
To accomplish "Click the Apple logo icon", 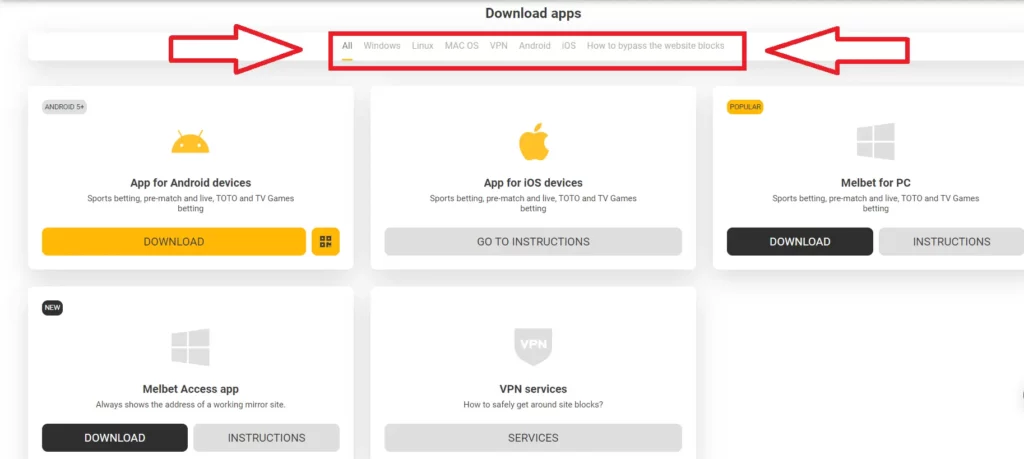I will click(x=533, y=143).
